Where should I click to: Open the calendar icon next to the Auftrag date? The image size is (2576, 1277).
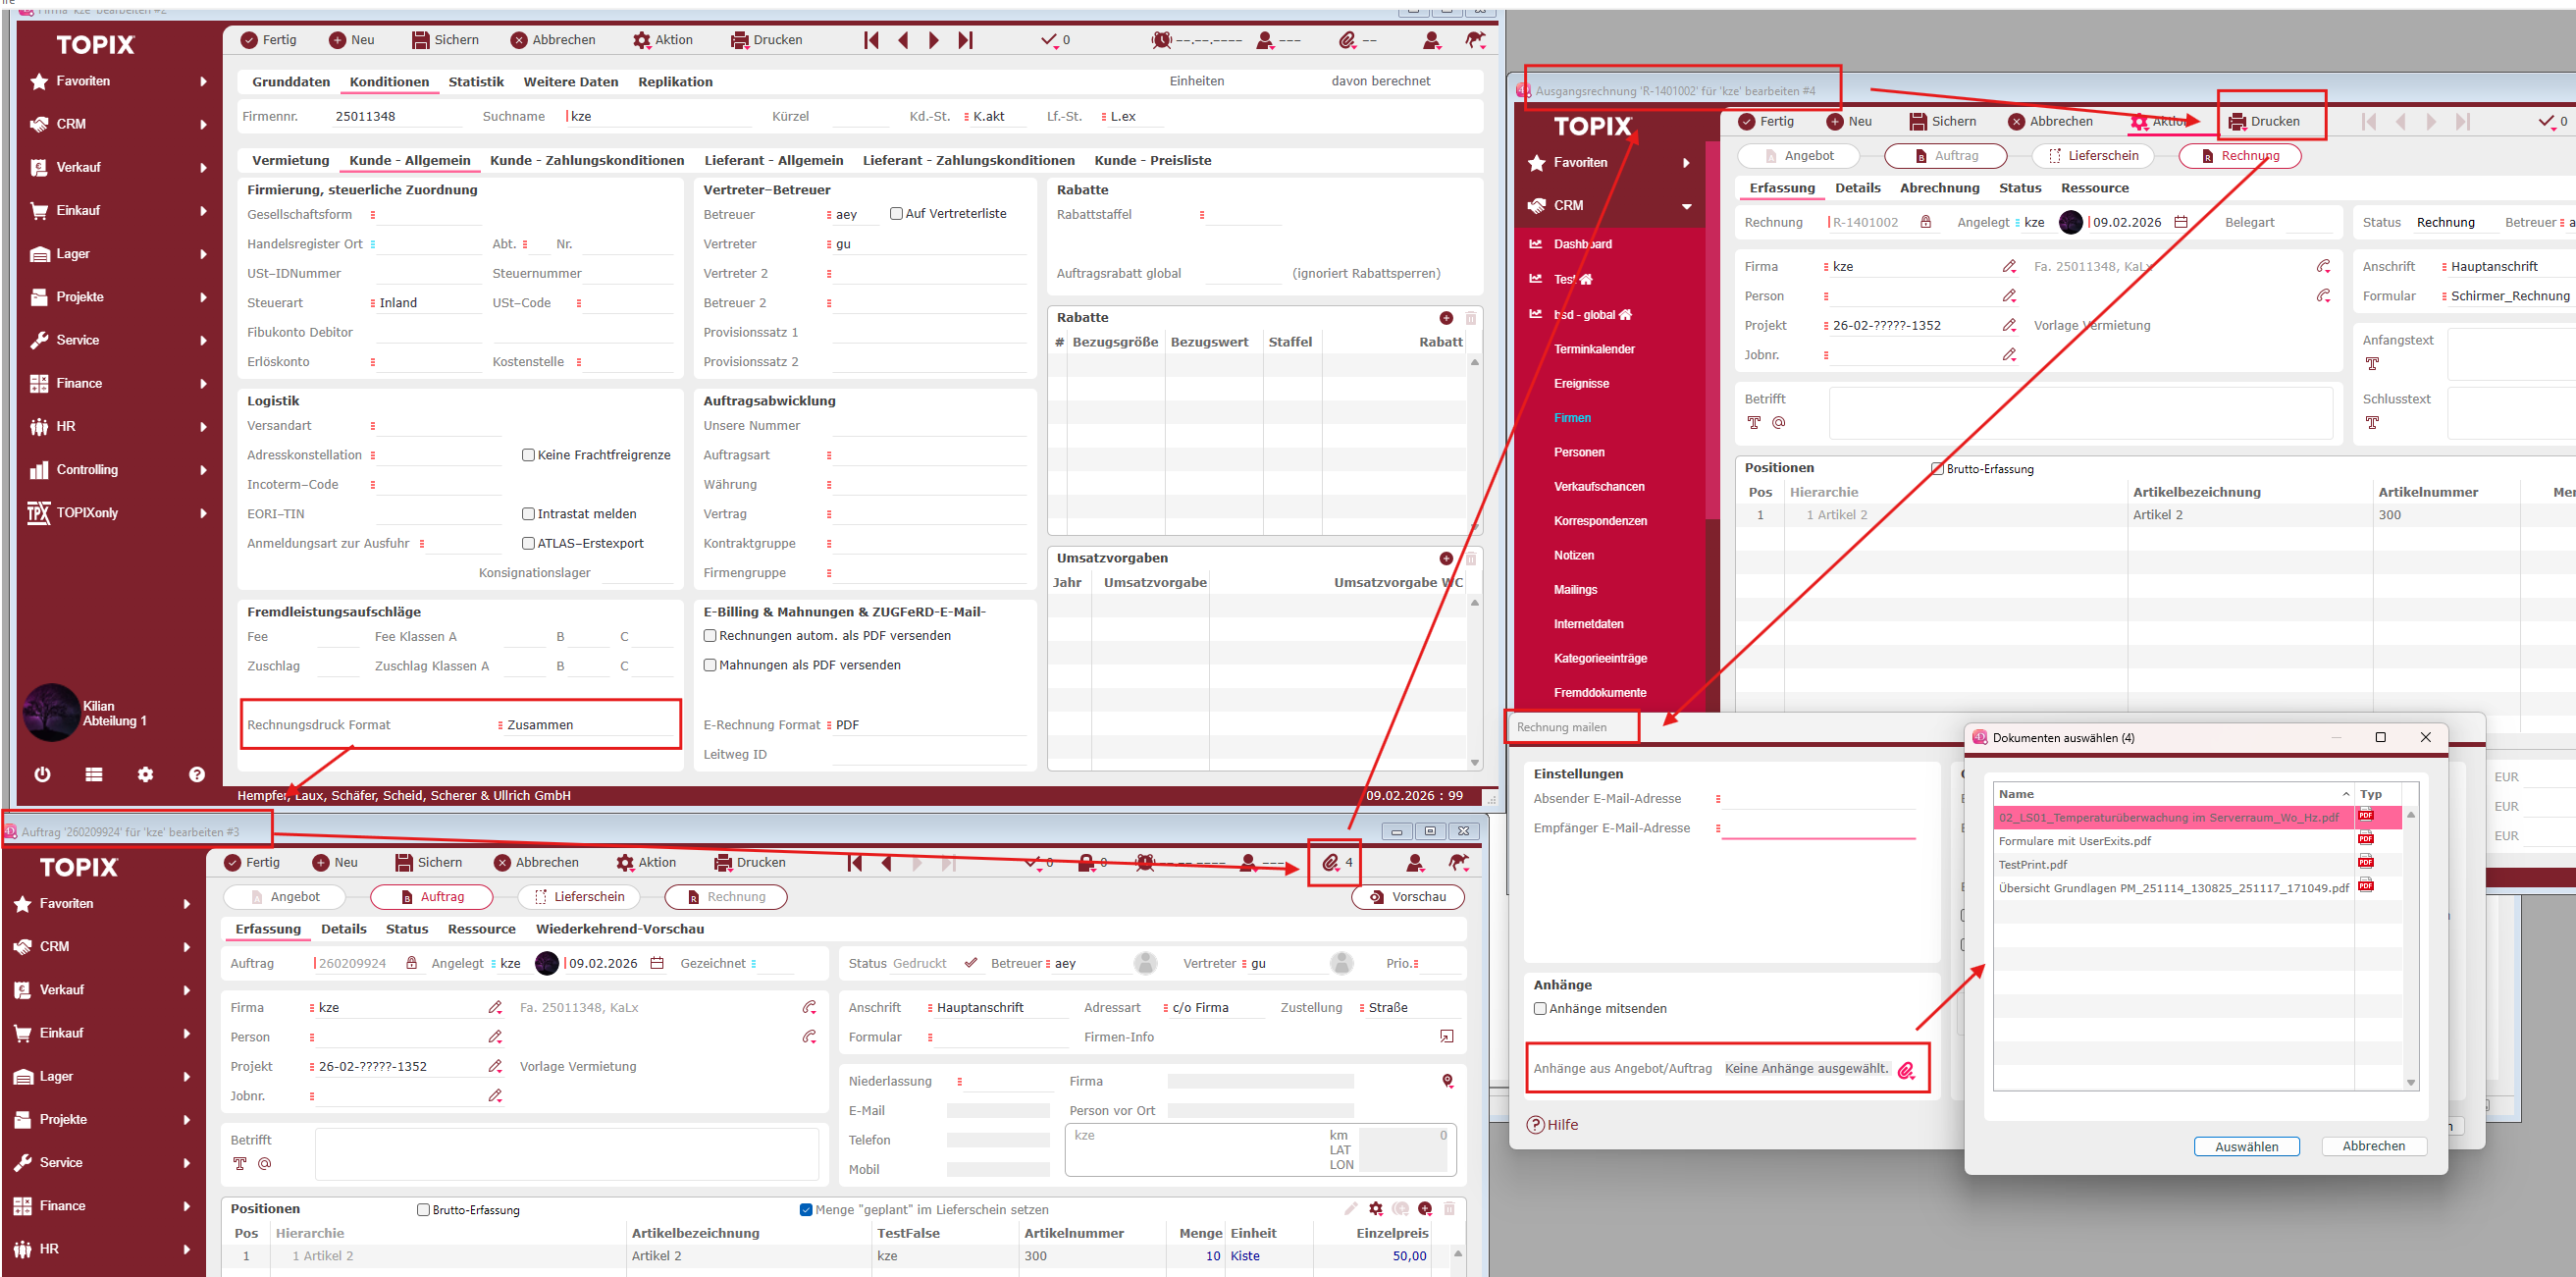coord(657,963)
